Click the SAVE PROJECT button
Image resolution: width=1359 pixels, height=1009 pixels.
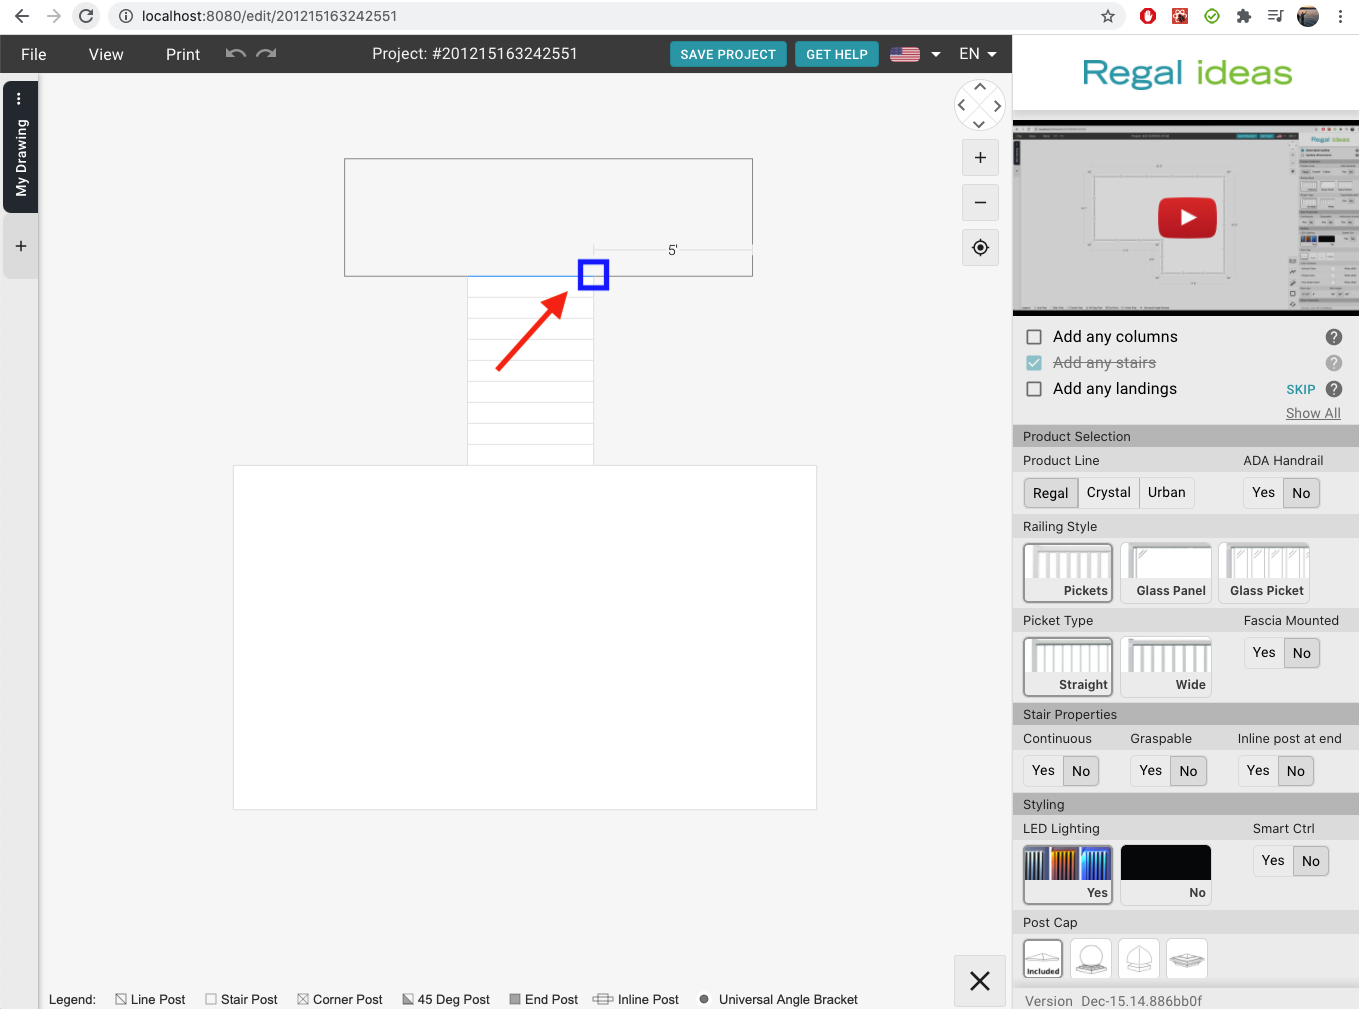[727, 54]
